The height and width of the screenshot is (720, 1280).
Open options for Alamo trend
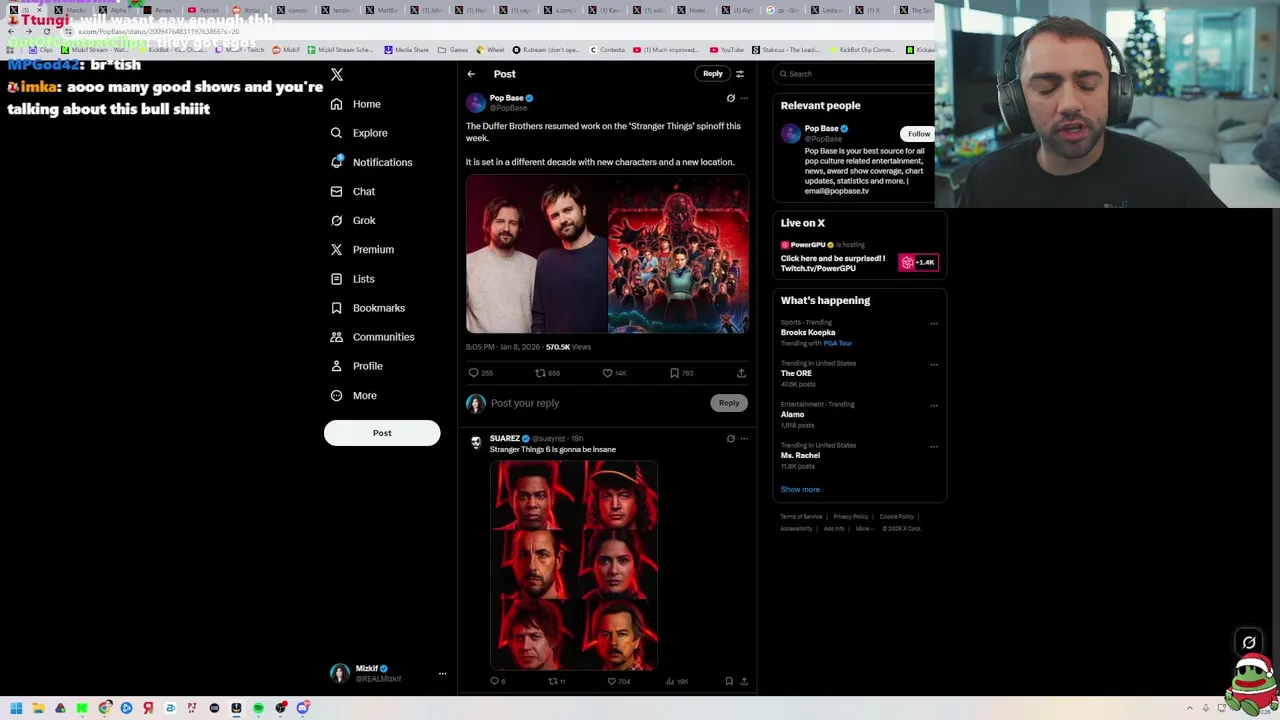(934, 405)
